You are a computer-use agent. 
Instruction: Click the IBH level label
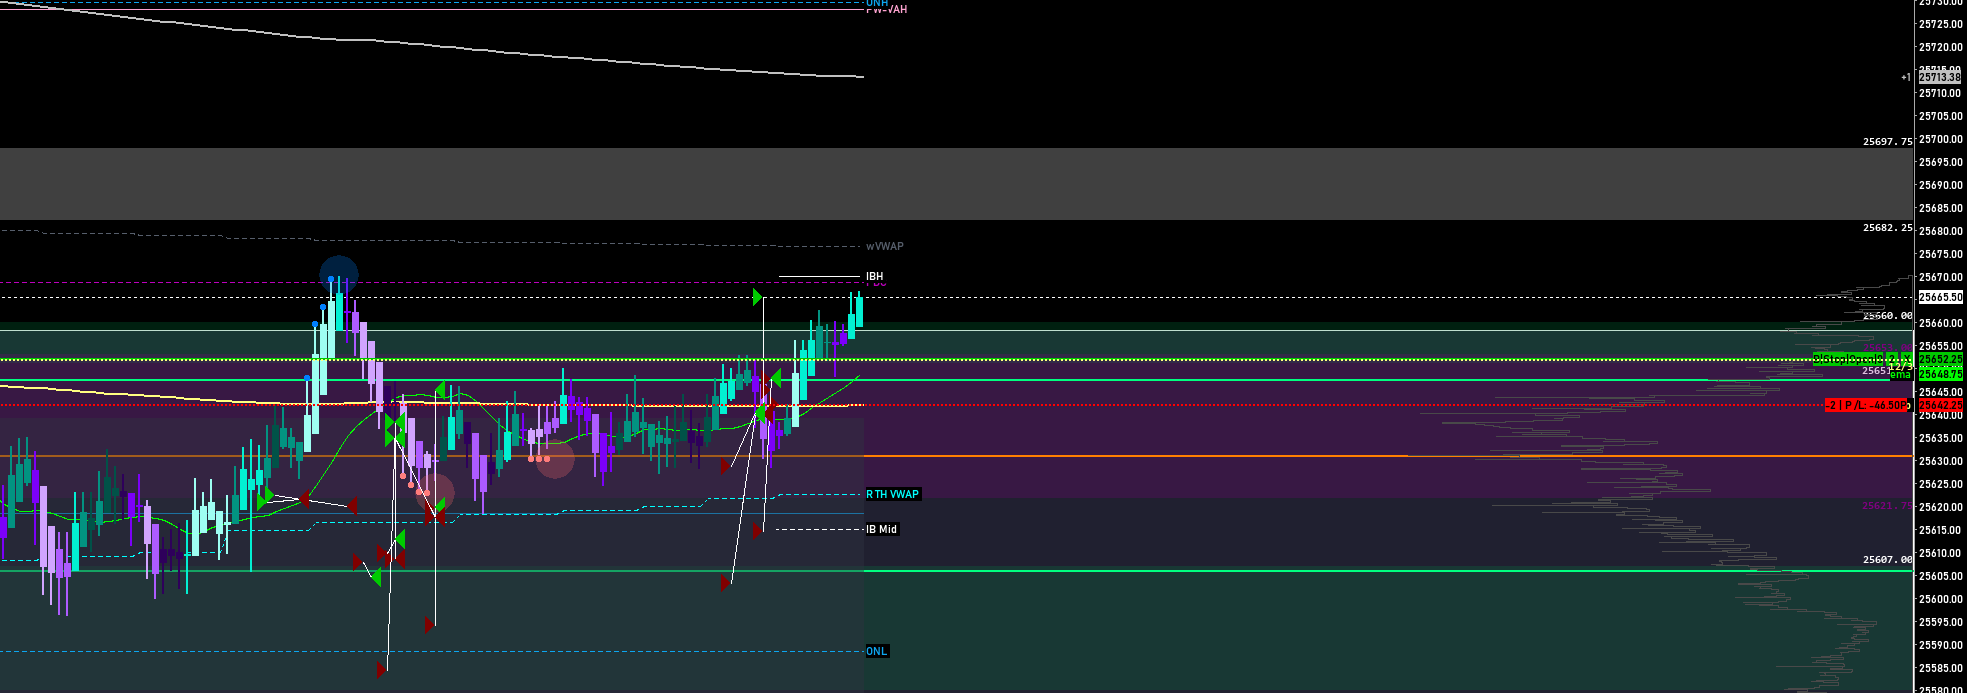click(875, 276)
